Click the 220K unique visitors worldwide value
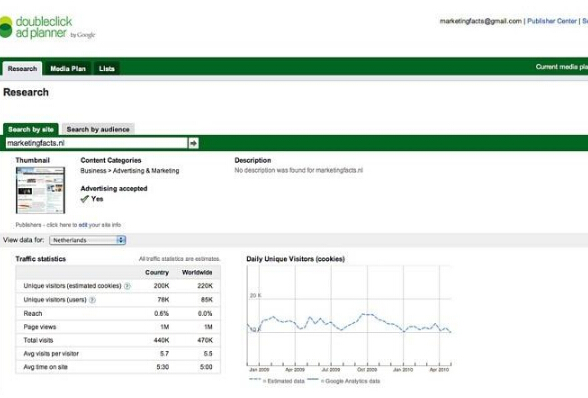The image size is (588, 398). (x=205, y=286)
